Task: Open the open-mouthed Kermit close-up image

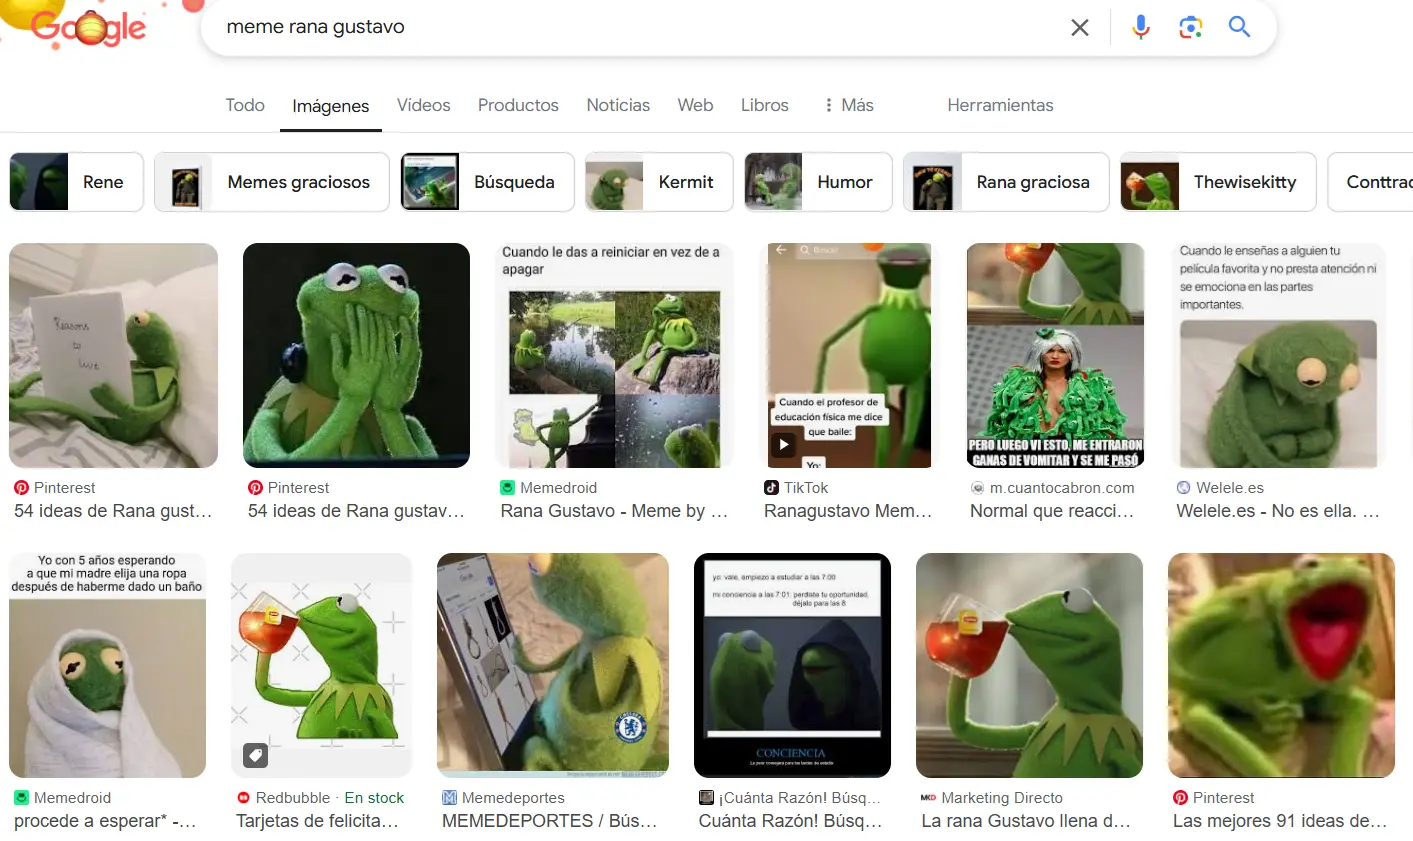Action: pos(1281,666)
